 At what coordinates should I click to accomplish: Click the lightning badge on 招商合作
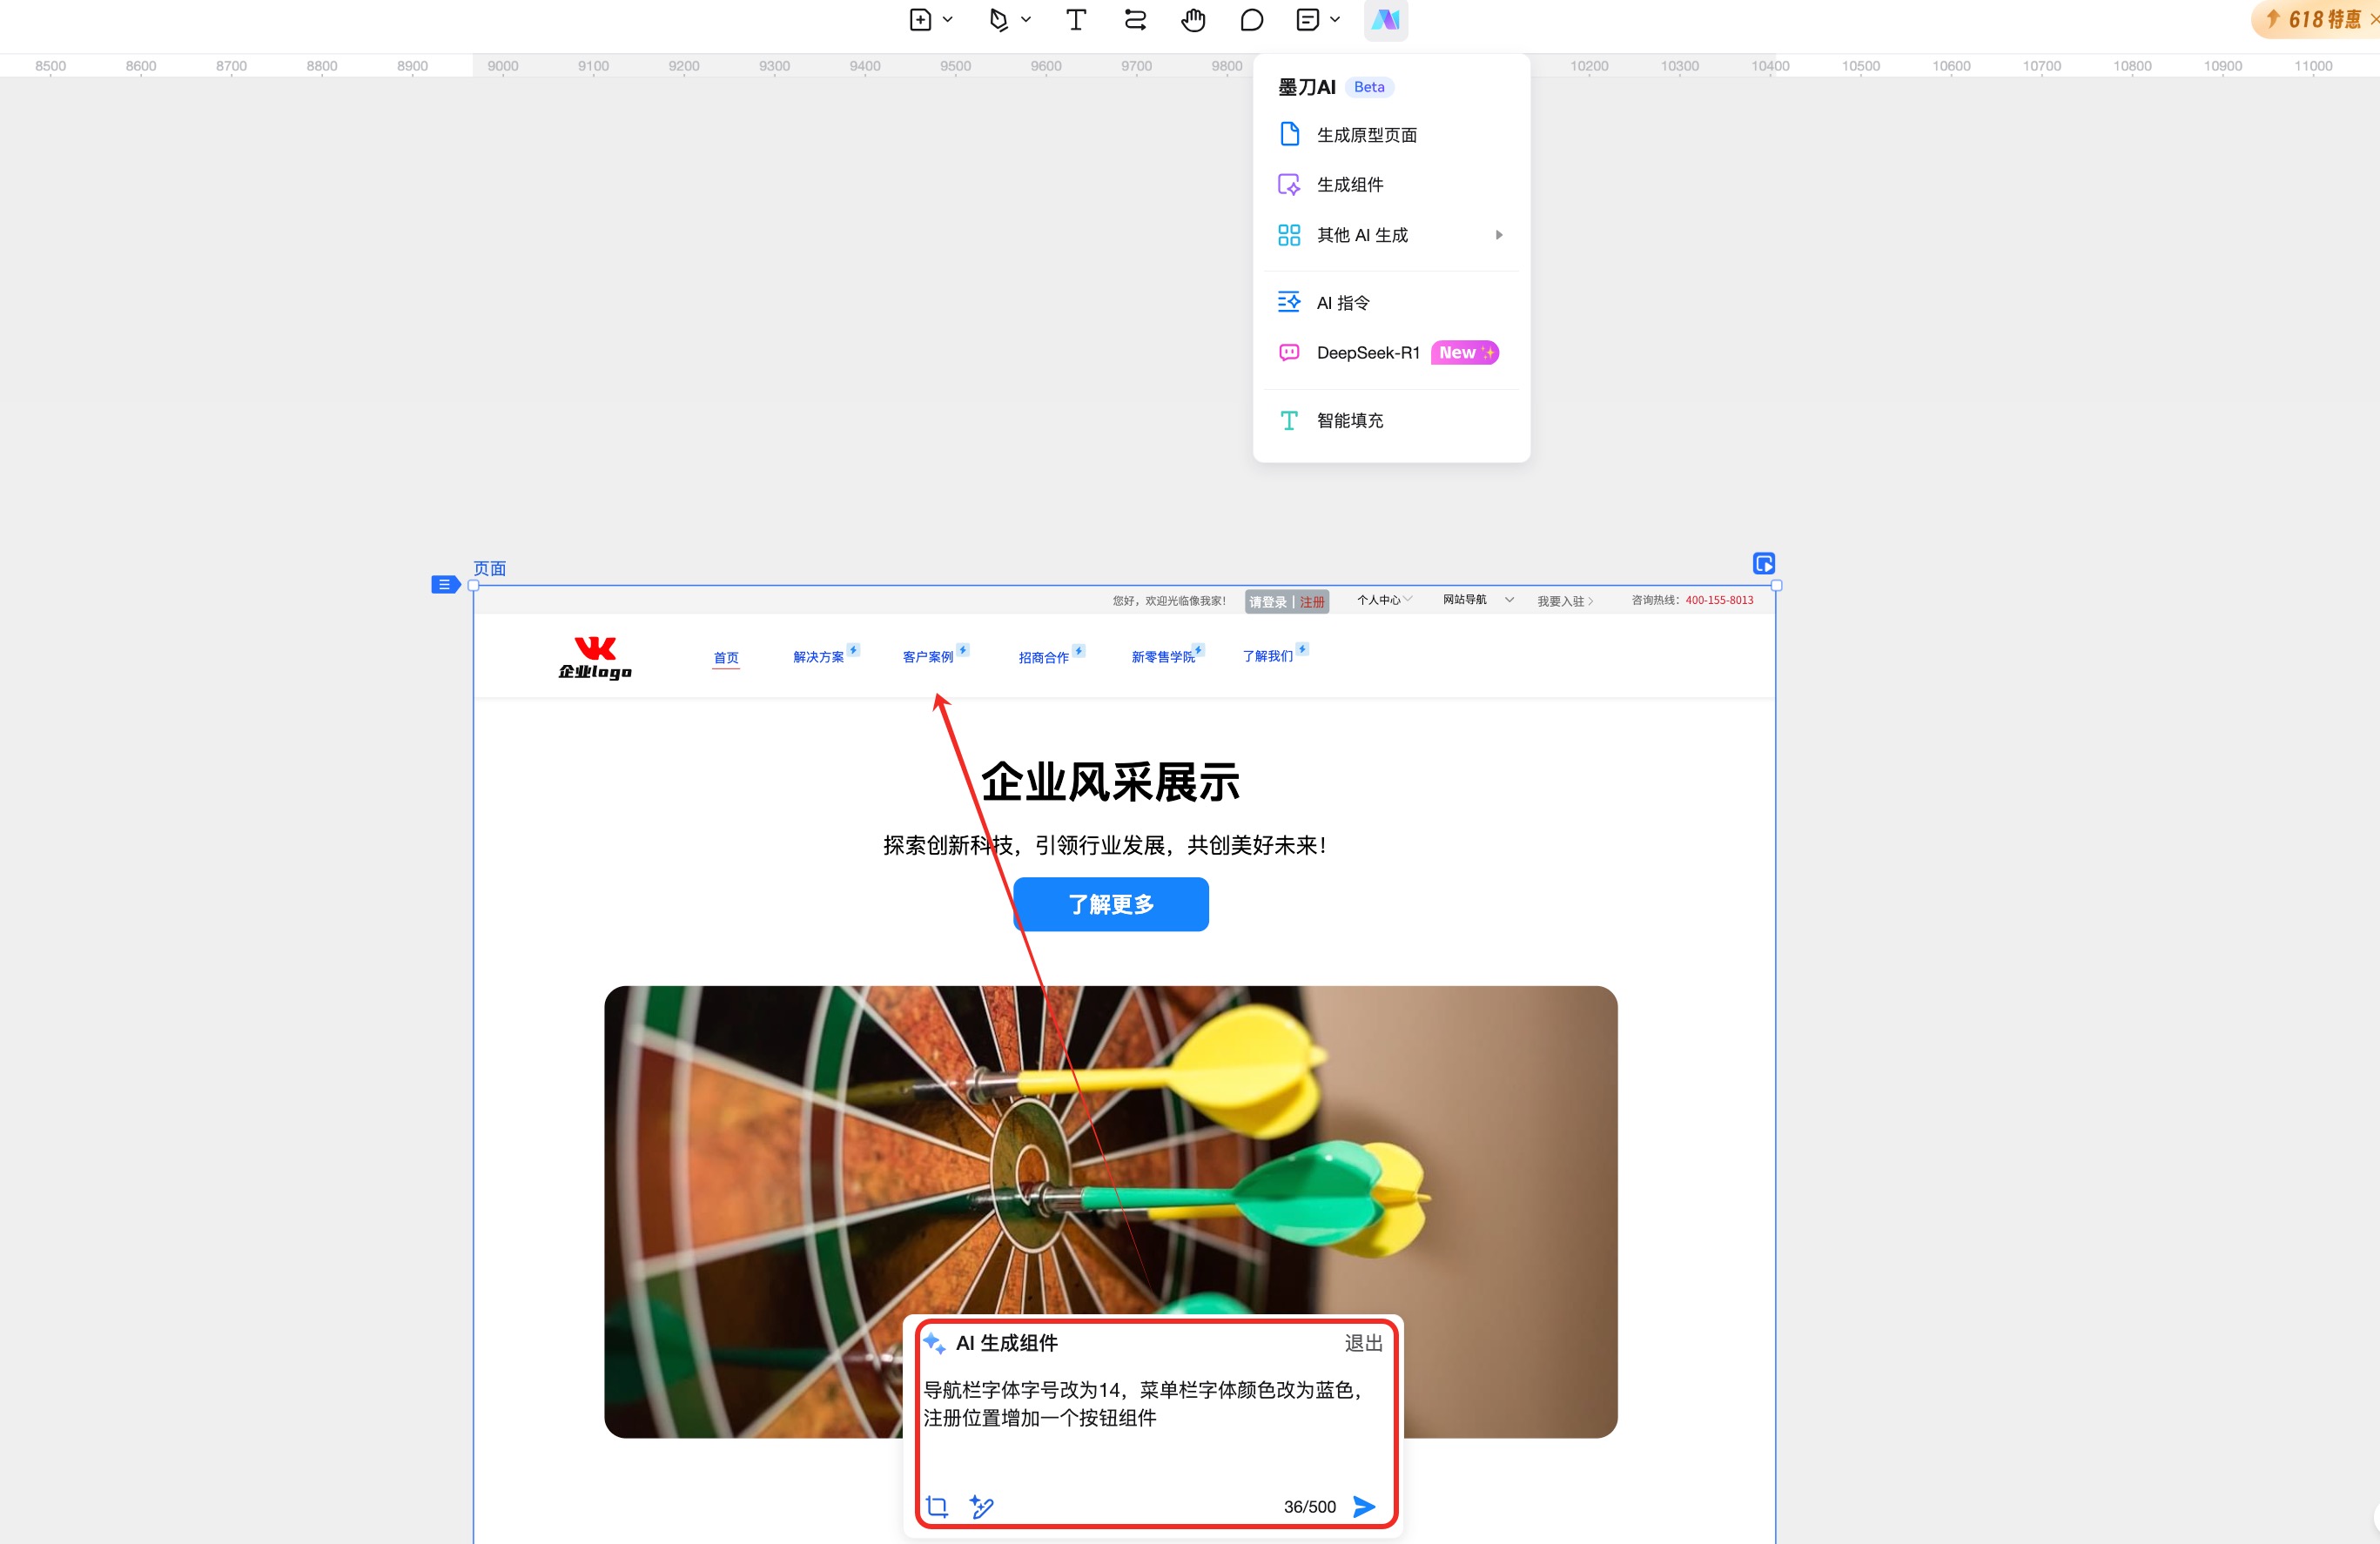click(1079, 651)
